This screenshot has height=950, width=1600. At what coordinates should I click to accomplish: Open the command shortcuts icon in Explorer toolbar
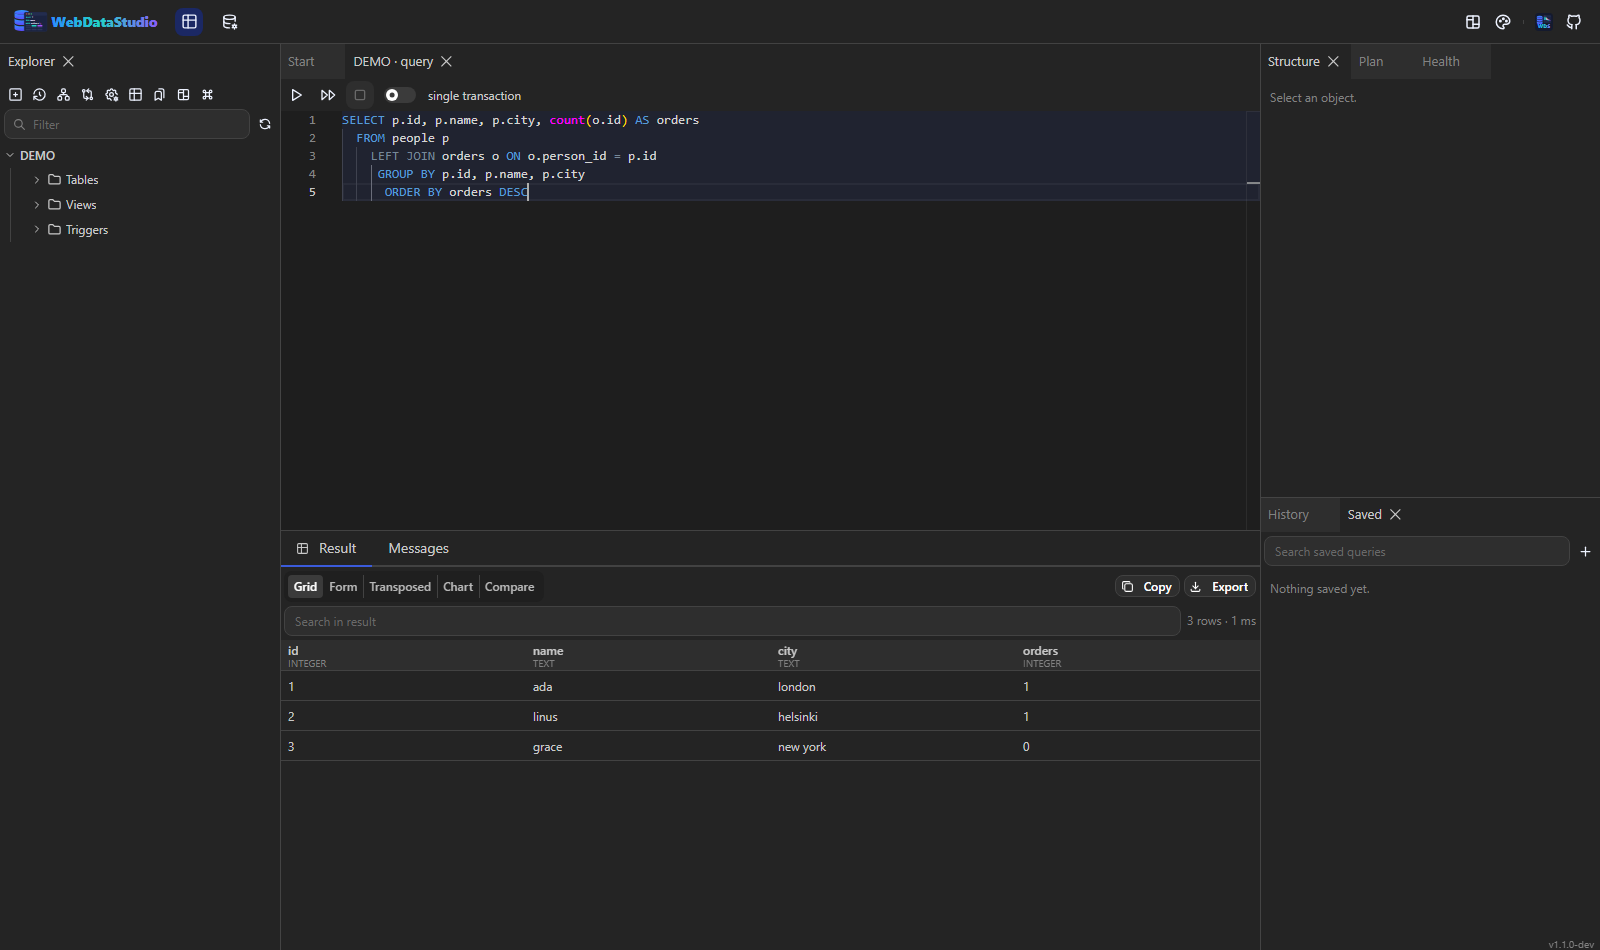tap(207, 95)
